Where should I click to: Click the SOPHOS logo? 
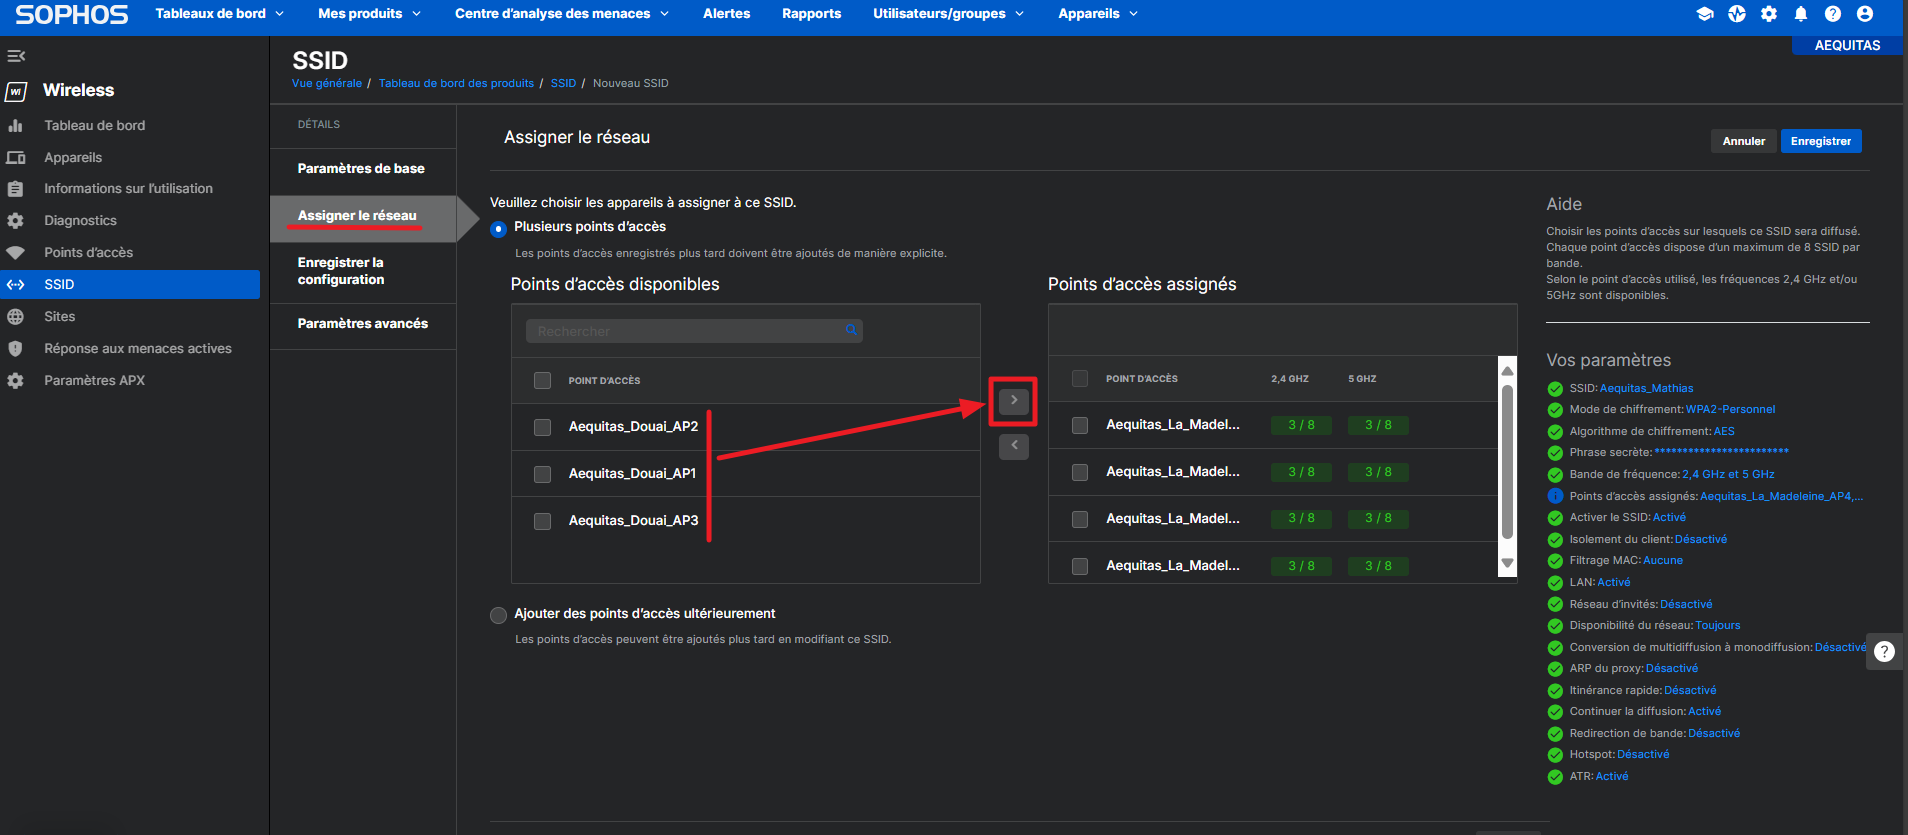coord(72,15)
